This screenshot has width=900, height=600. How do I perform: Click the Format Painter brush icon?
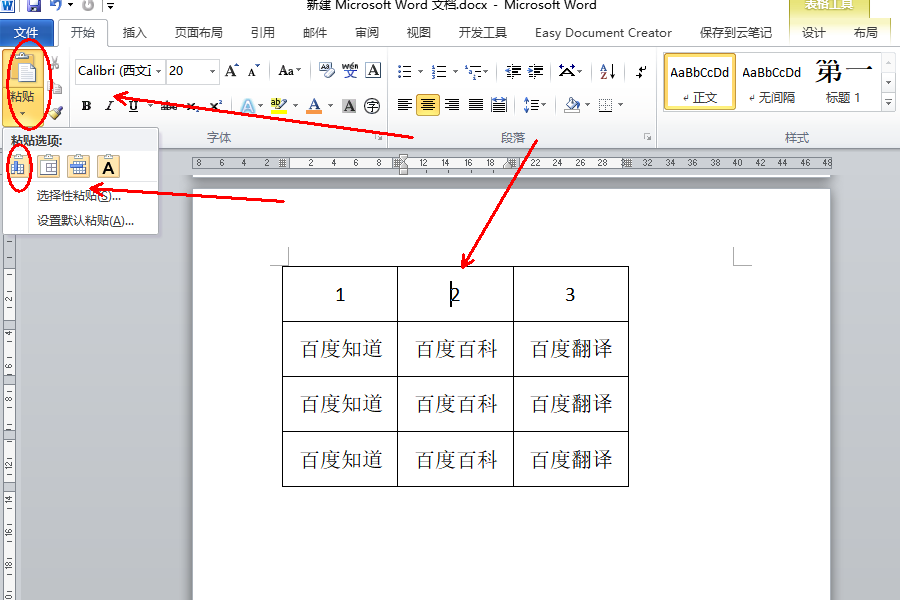coord(55,113)
